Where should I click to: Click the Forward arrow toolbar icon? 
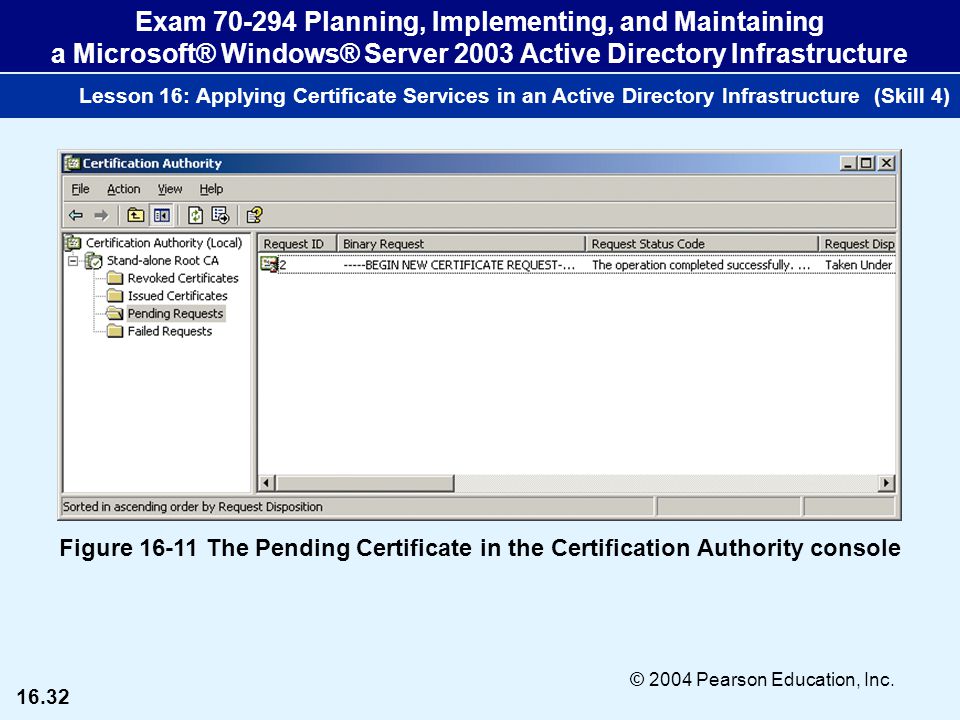101,216
